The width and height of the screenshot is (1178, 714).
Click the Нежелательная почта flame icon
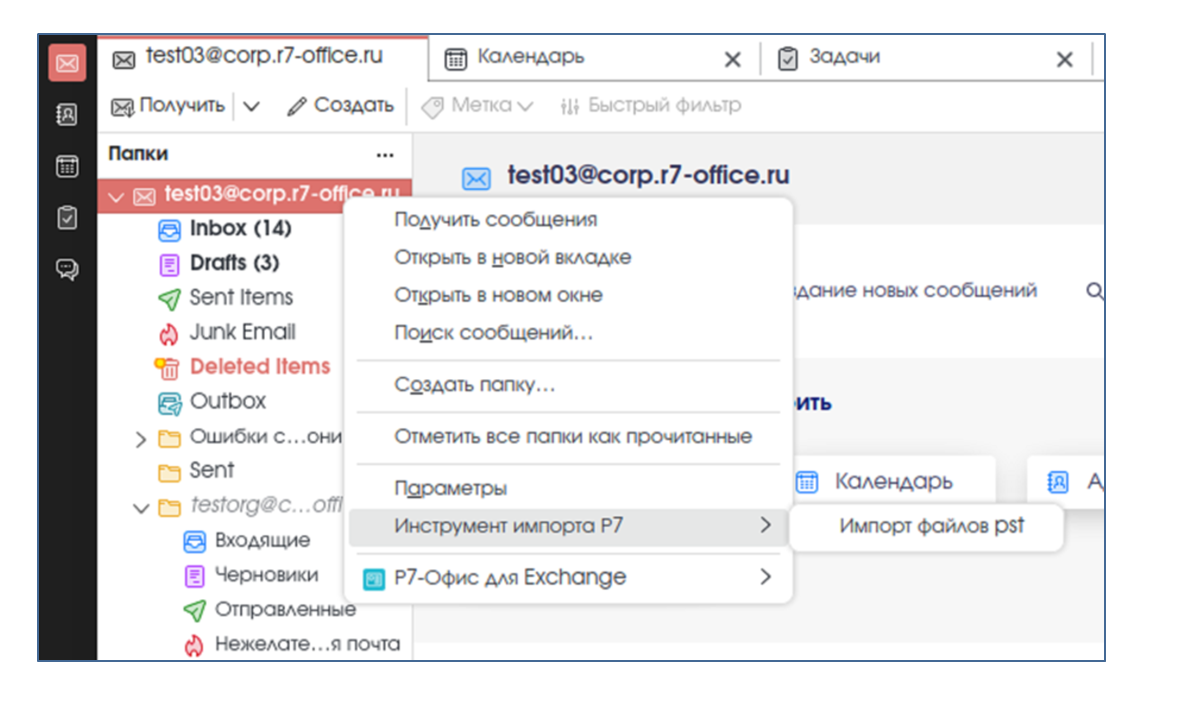194,645
